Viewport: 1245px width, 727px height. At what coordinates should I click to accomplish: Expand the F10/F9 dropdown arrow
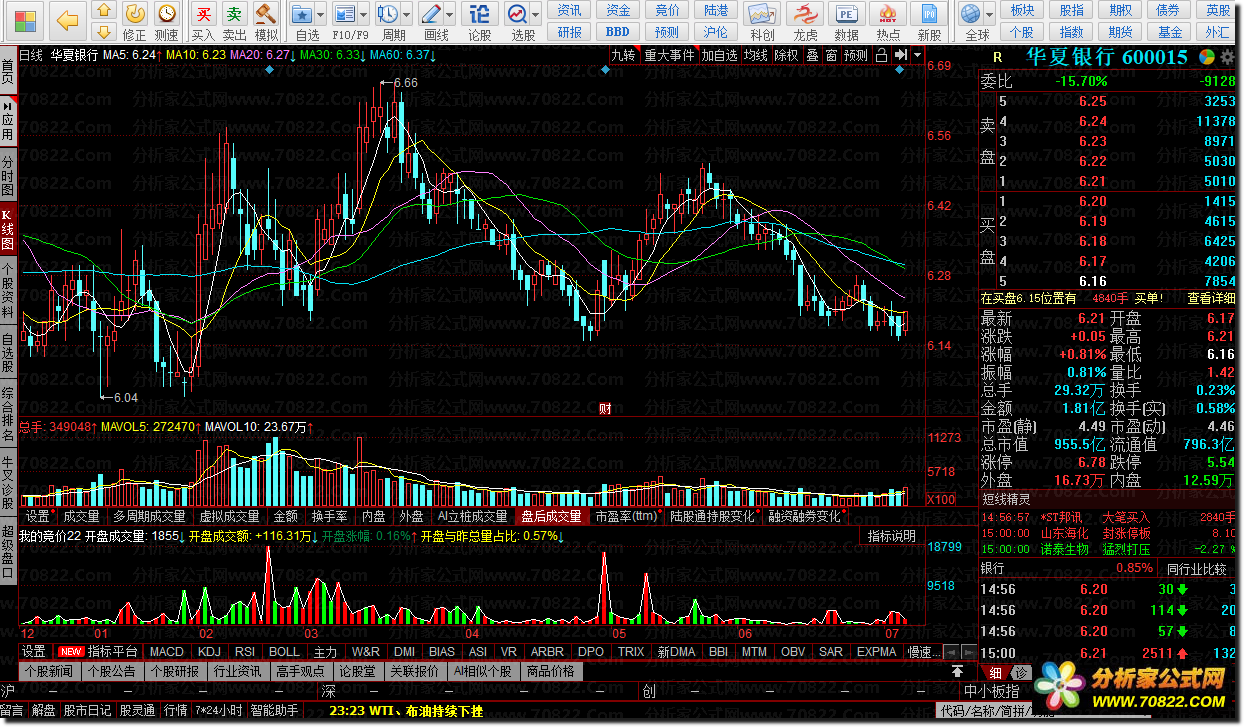pyautogui.click(x=363, y=15)
